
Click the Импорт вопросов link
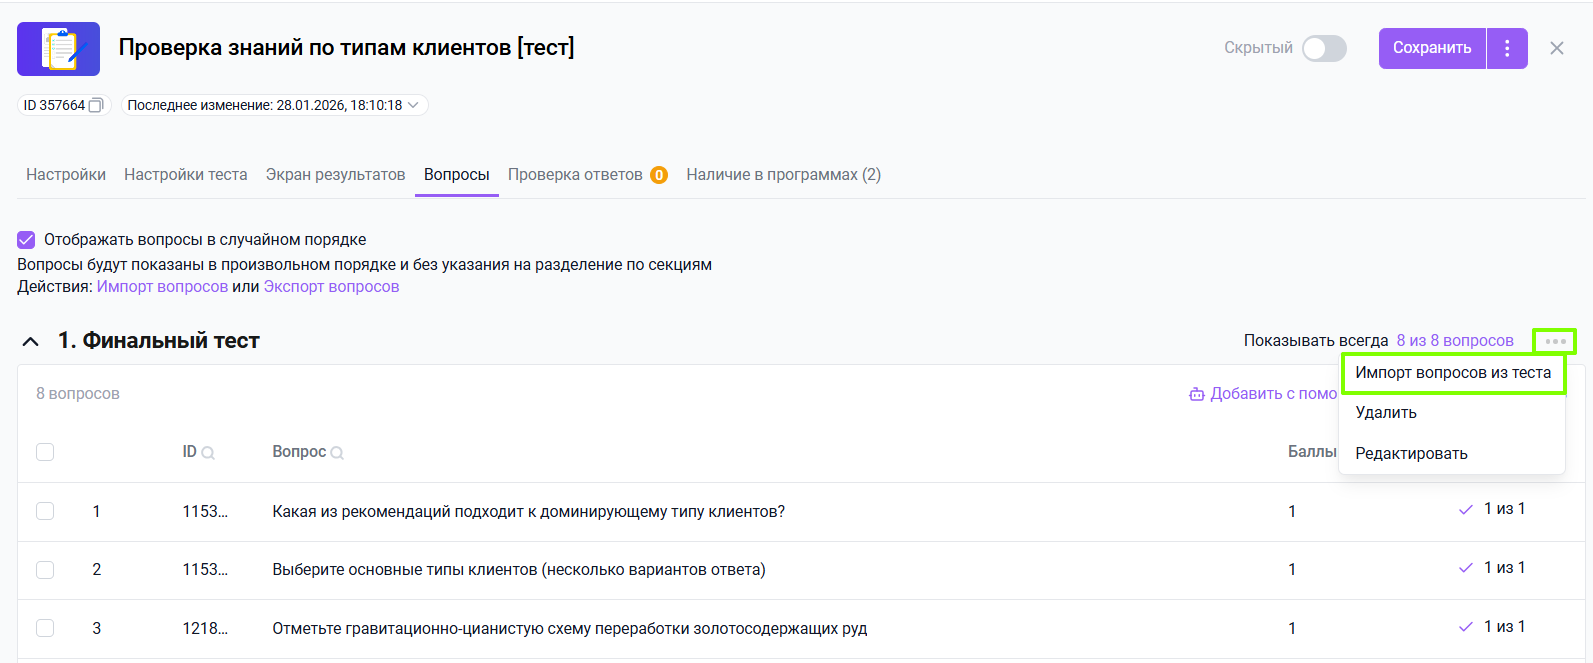[x=162, y=287]
